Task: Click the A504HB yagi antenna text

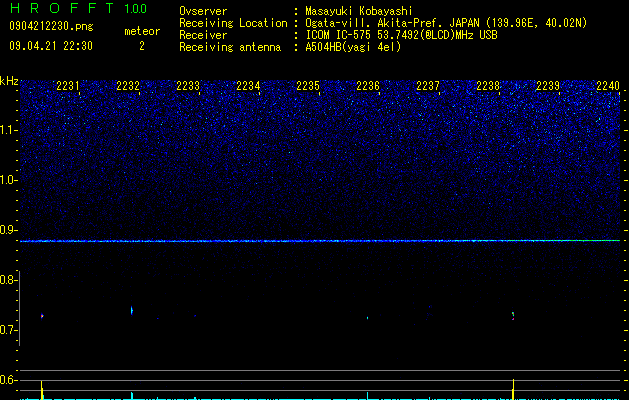Action: pos(353,47)
